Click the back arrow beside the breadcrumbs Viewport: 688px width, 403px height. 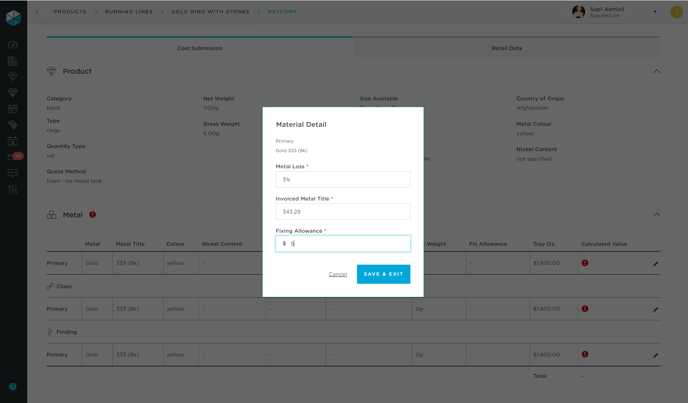click(x=37, y=12)
